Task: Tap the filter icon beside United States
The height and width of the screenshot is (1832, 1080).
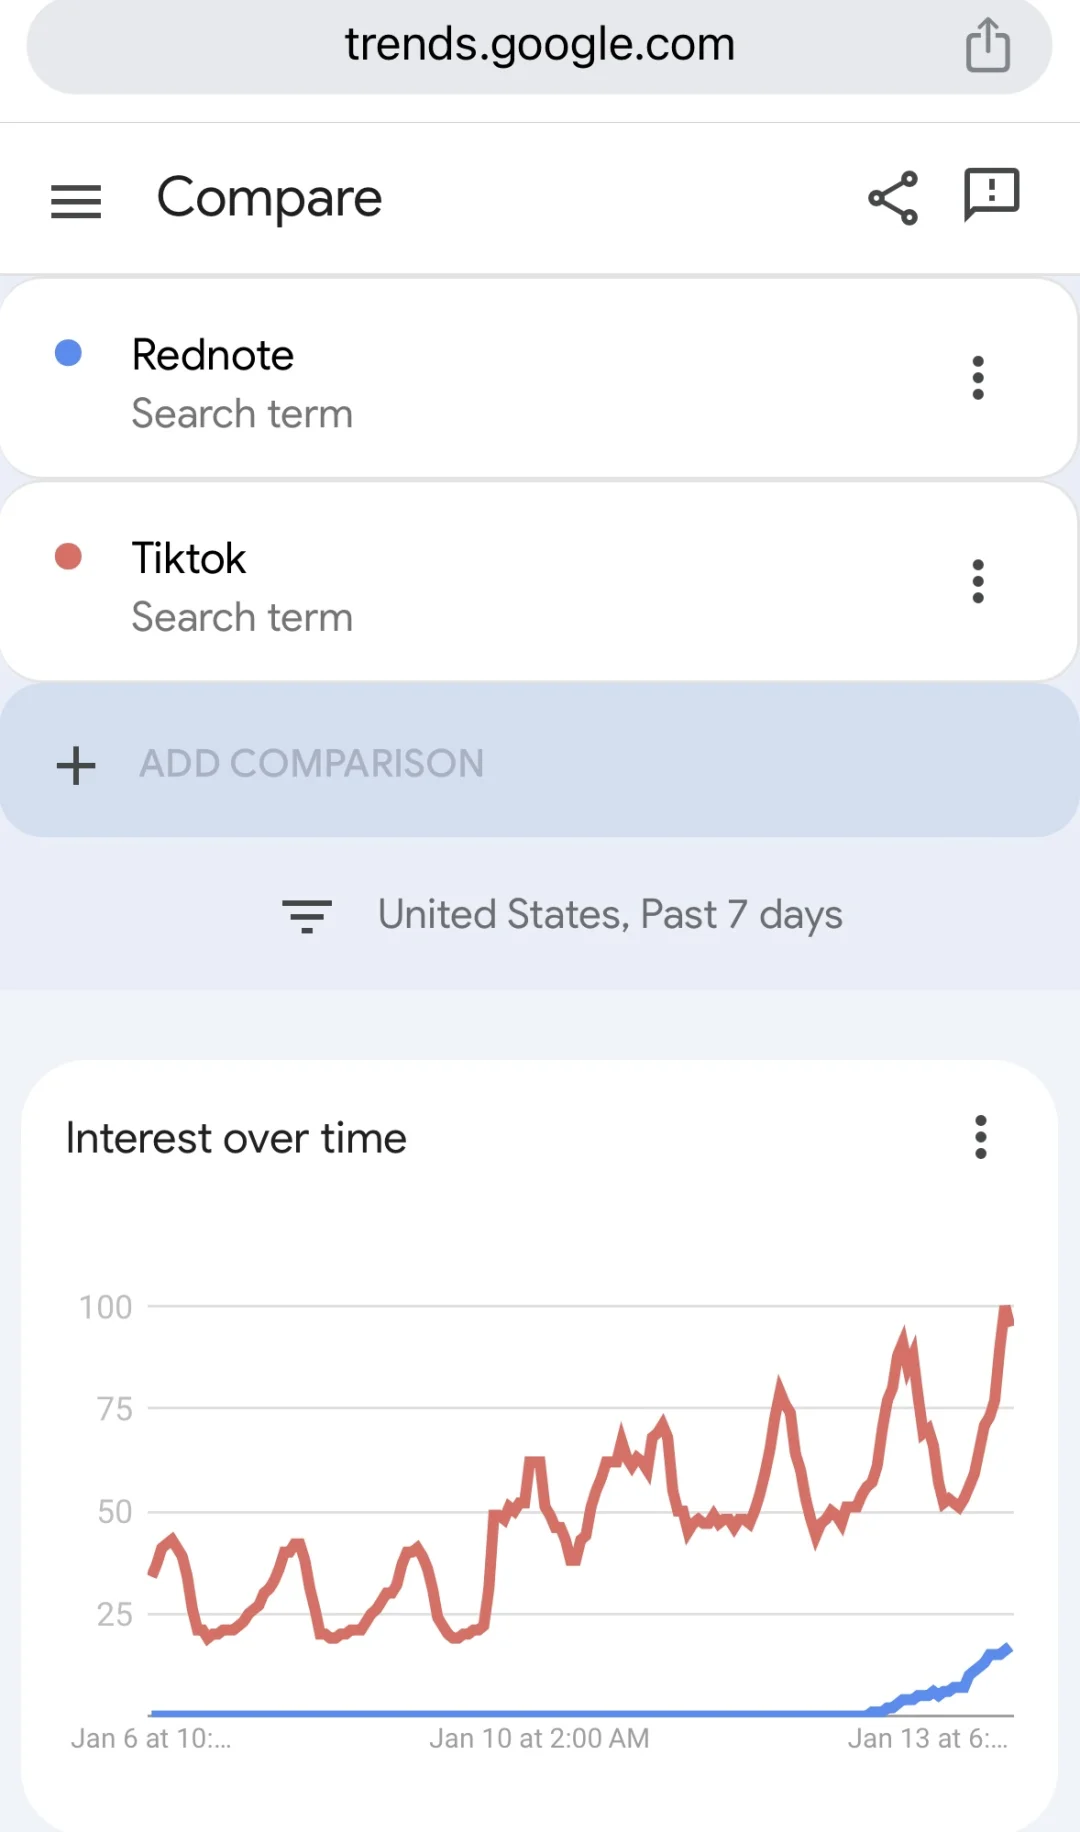Action: [307, 915]
